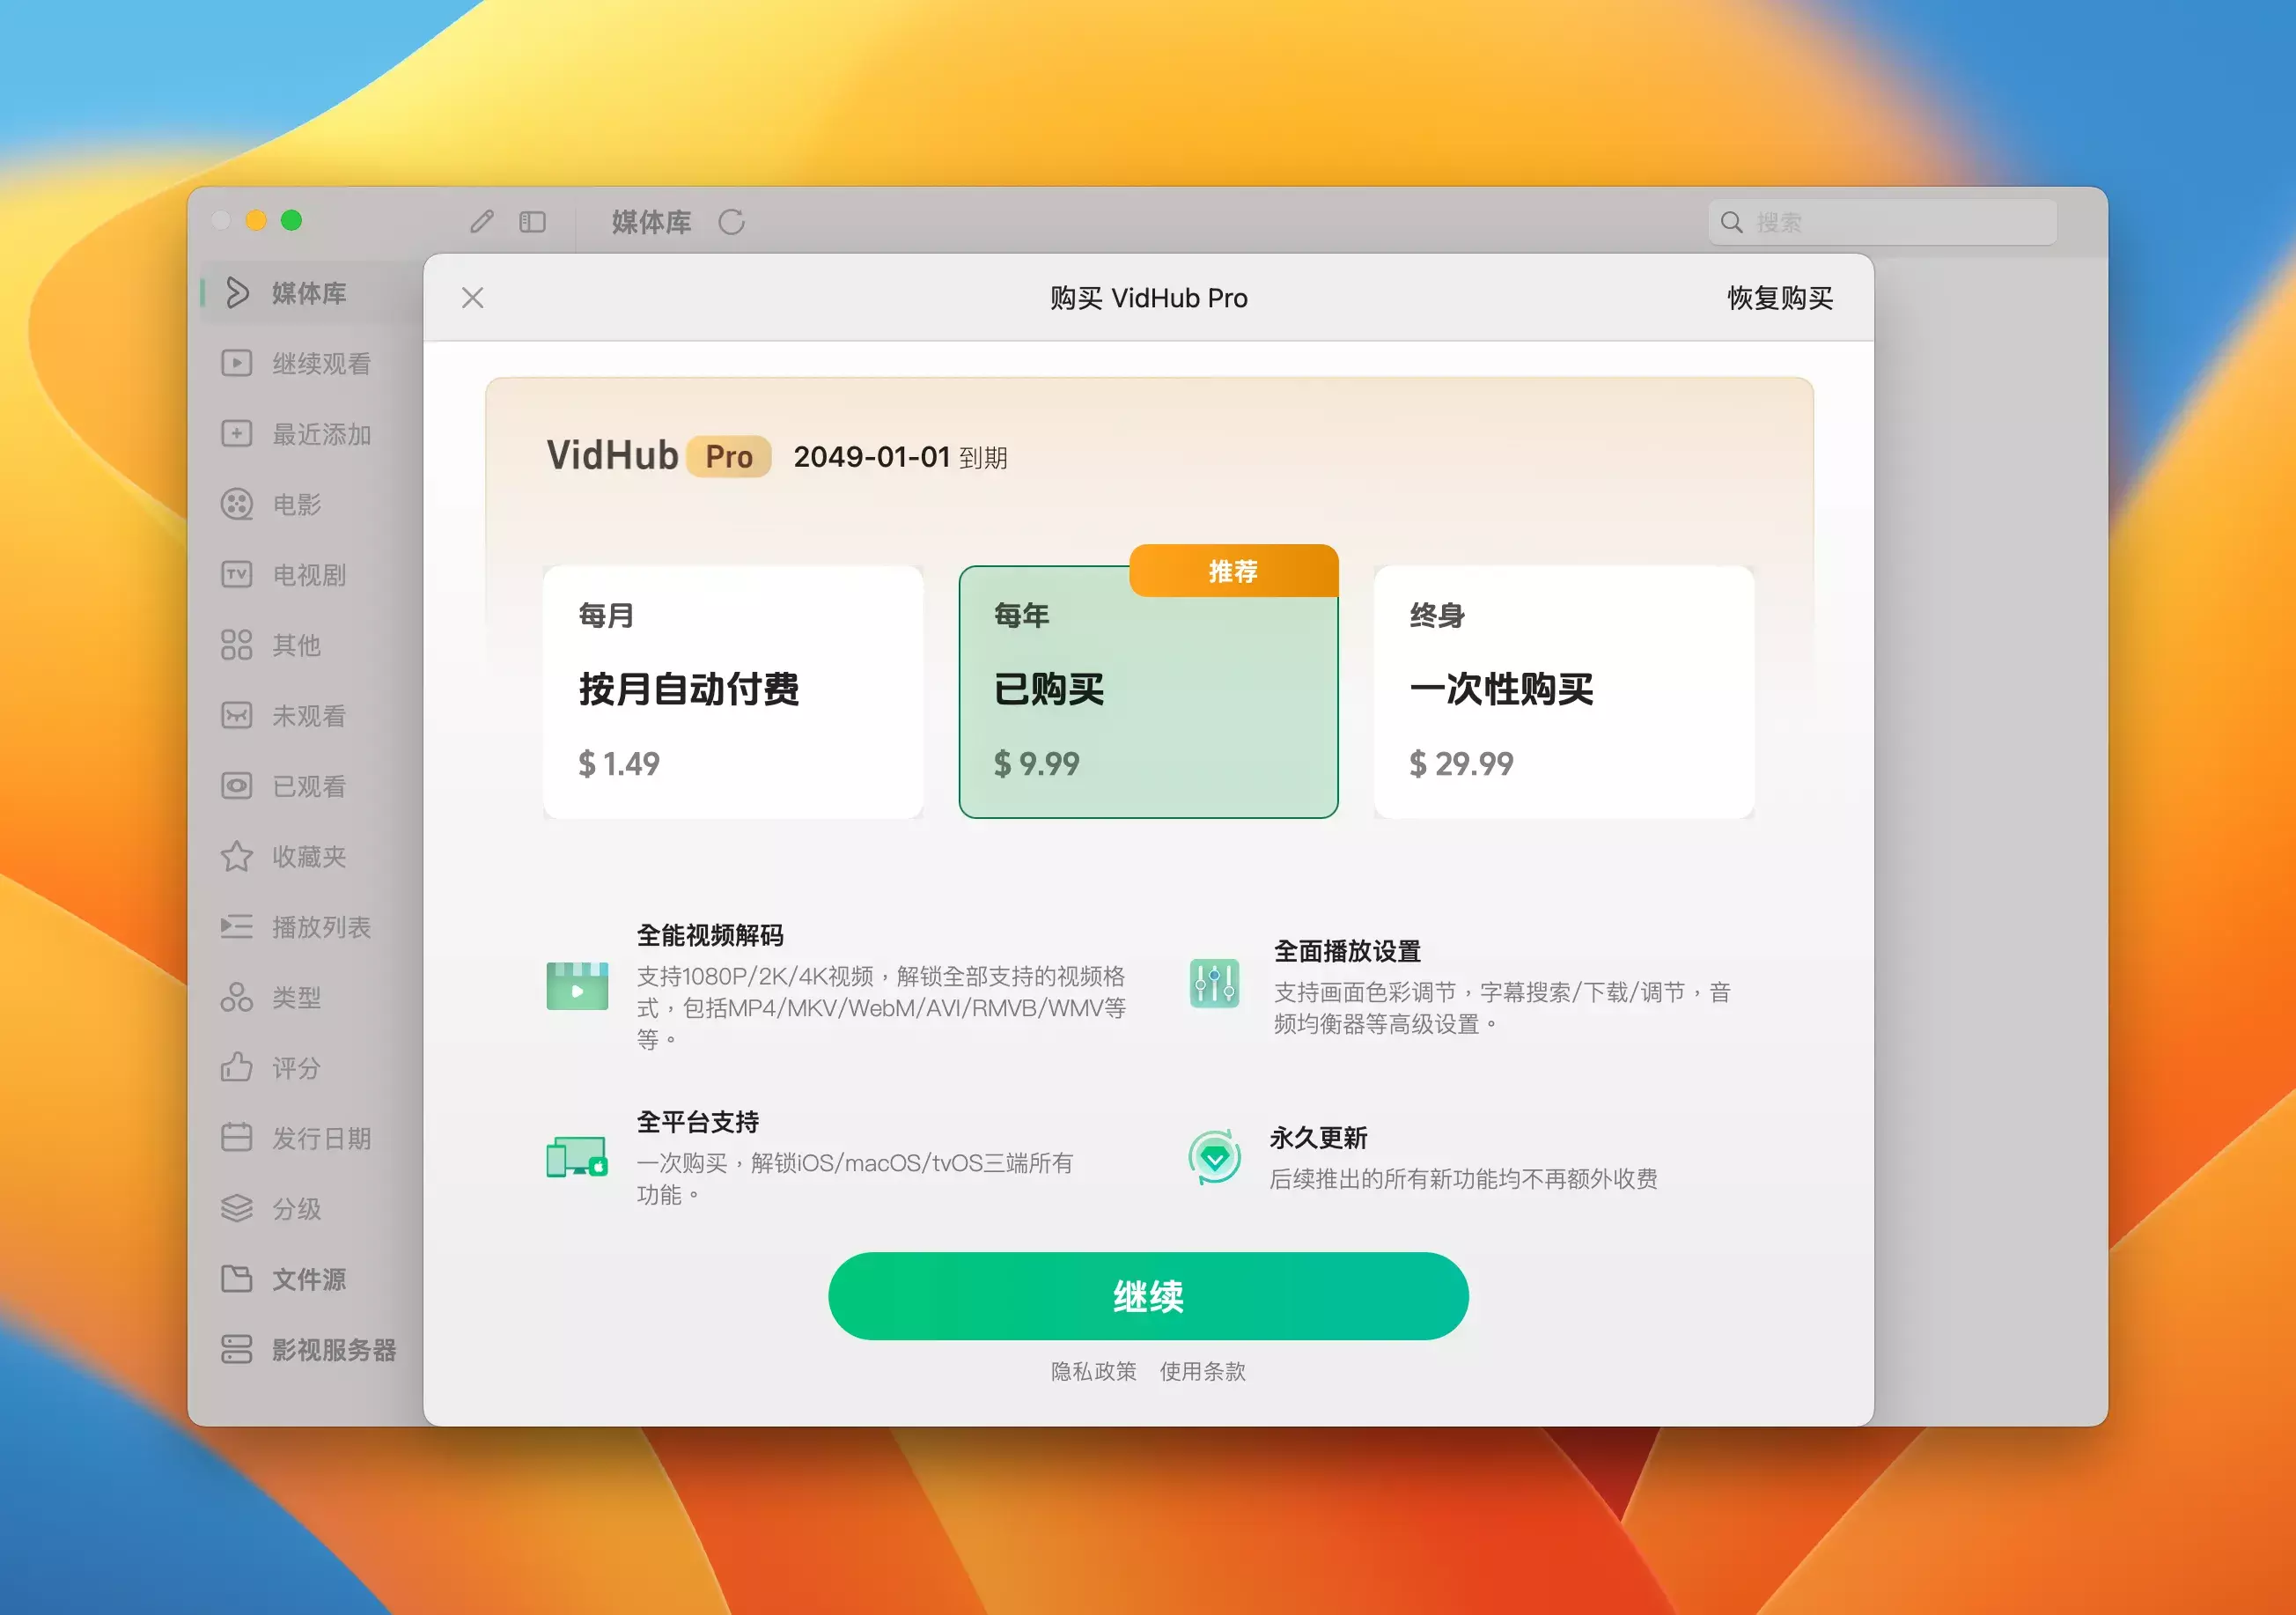
Task: Open 播放列表 playlist in sidebar
Action: (x=320, y=927)
